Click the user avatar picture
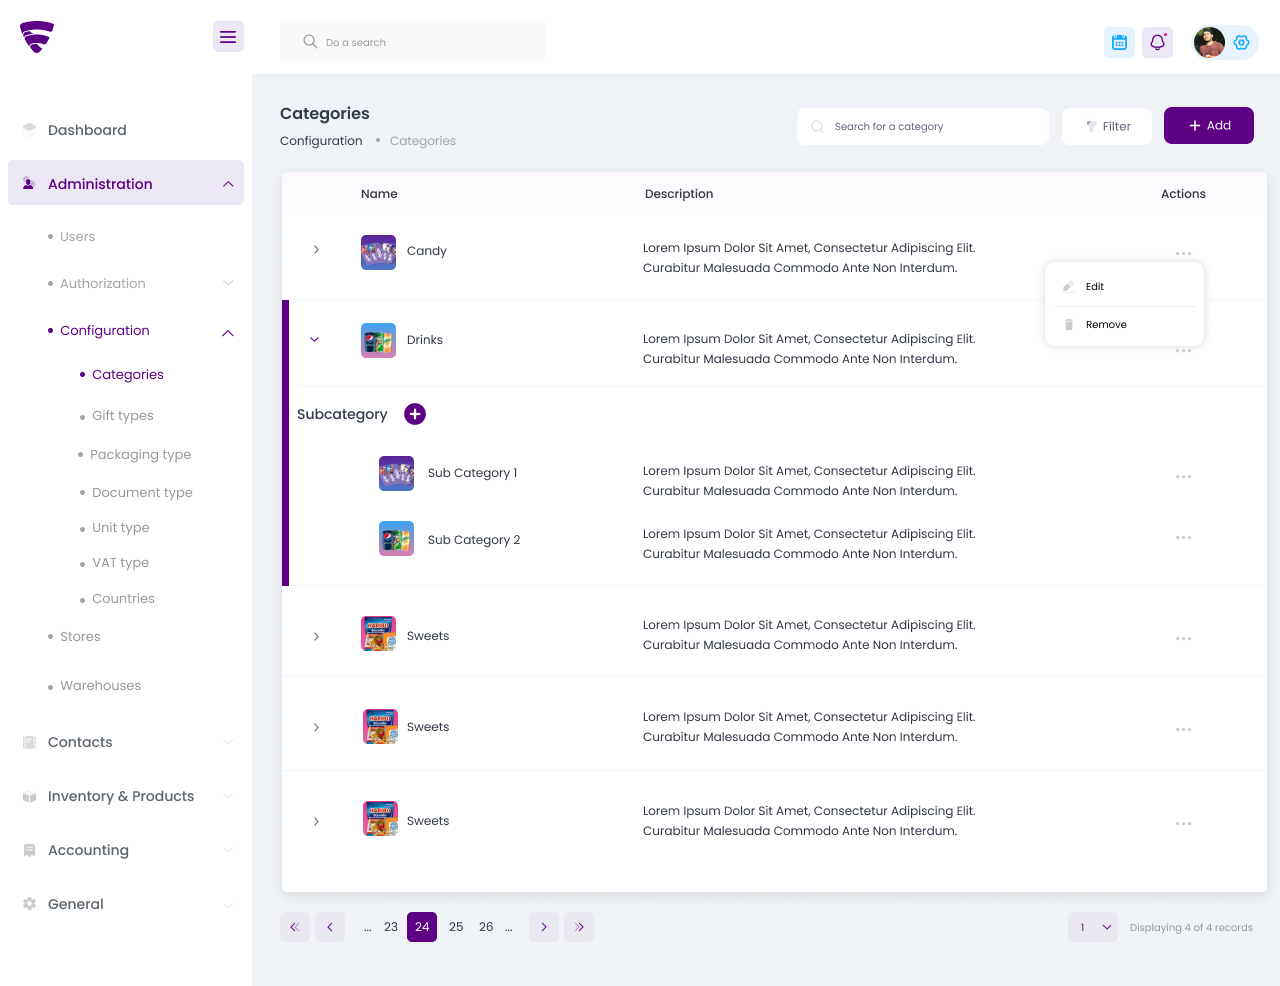The height and width of the screenshot is (986, 1280). [x=1209, y=42]
